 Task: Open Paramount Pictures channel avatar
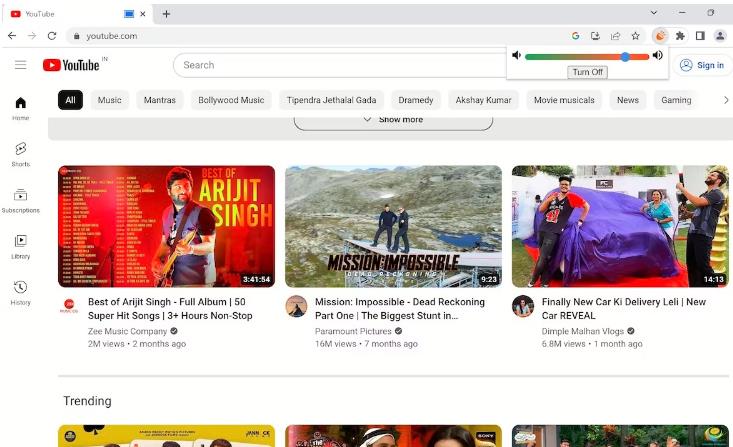(296, 306)
